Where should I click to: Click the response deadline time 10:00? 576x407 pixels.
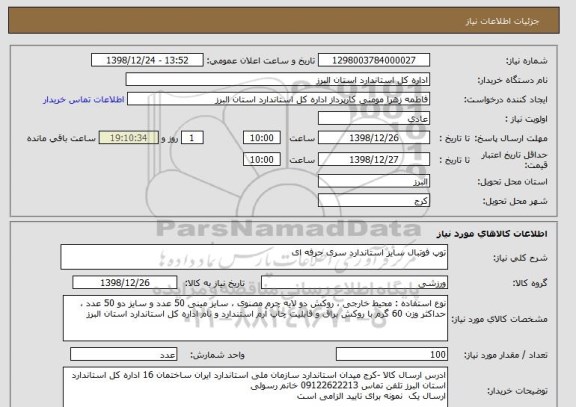pos(262,138)
